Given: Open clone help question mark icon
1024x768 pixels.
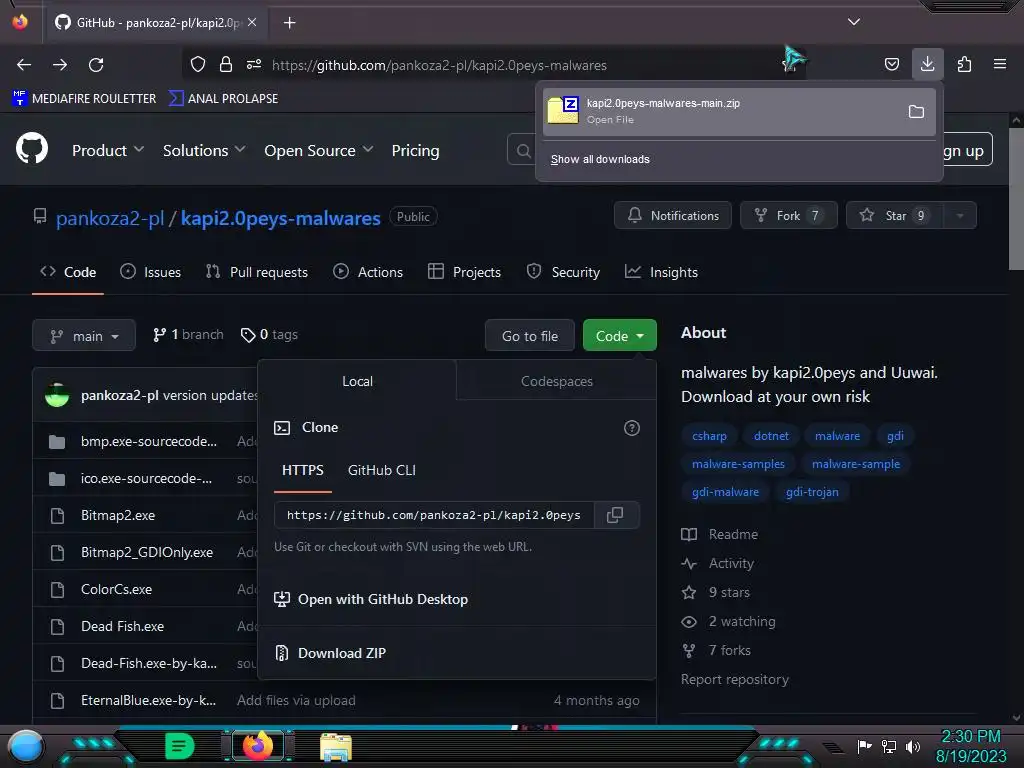Looking at the screenshot, I should (x=632, y=428).
